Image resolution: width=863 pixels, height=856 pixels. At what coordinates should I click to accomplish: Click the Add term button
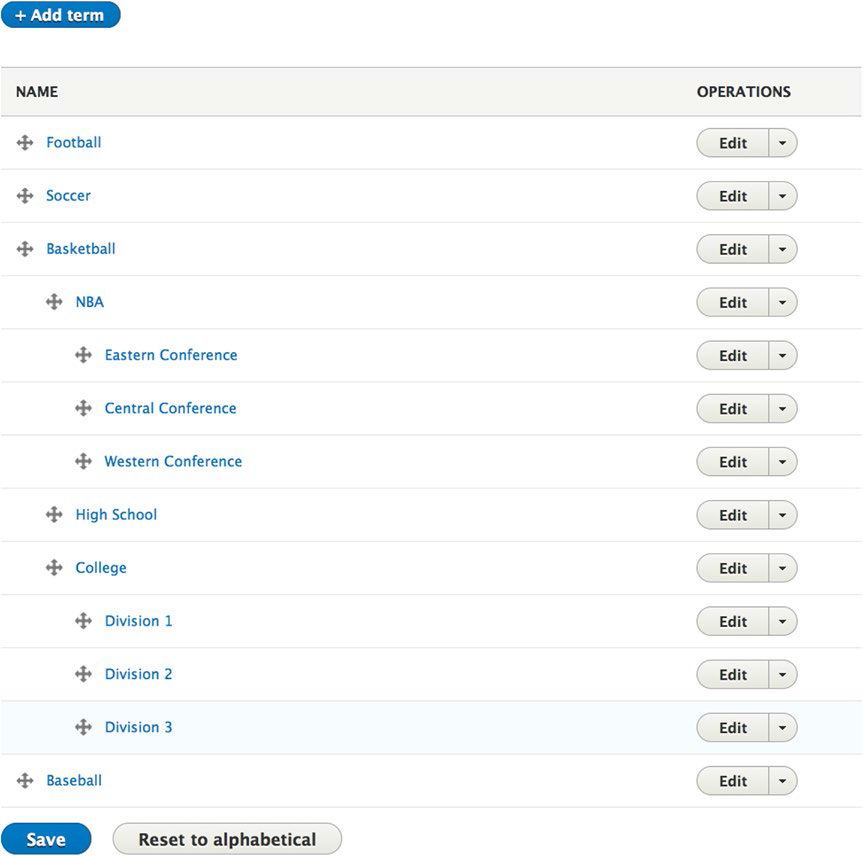[x=61, y=15]
